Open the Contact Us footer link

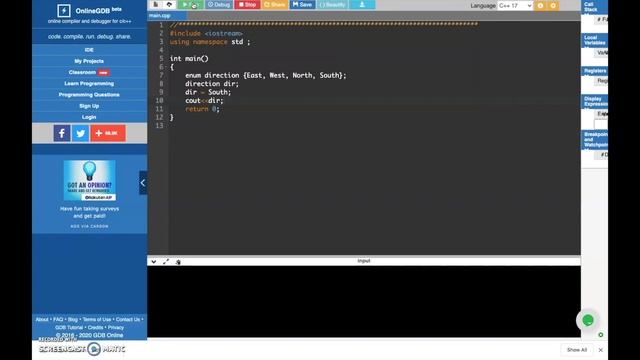(x=128, y=320)
